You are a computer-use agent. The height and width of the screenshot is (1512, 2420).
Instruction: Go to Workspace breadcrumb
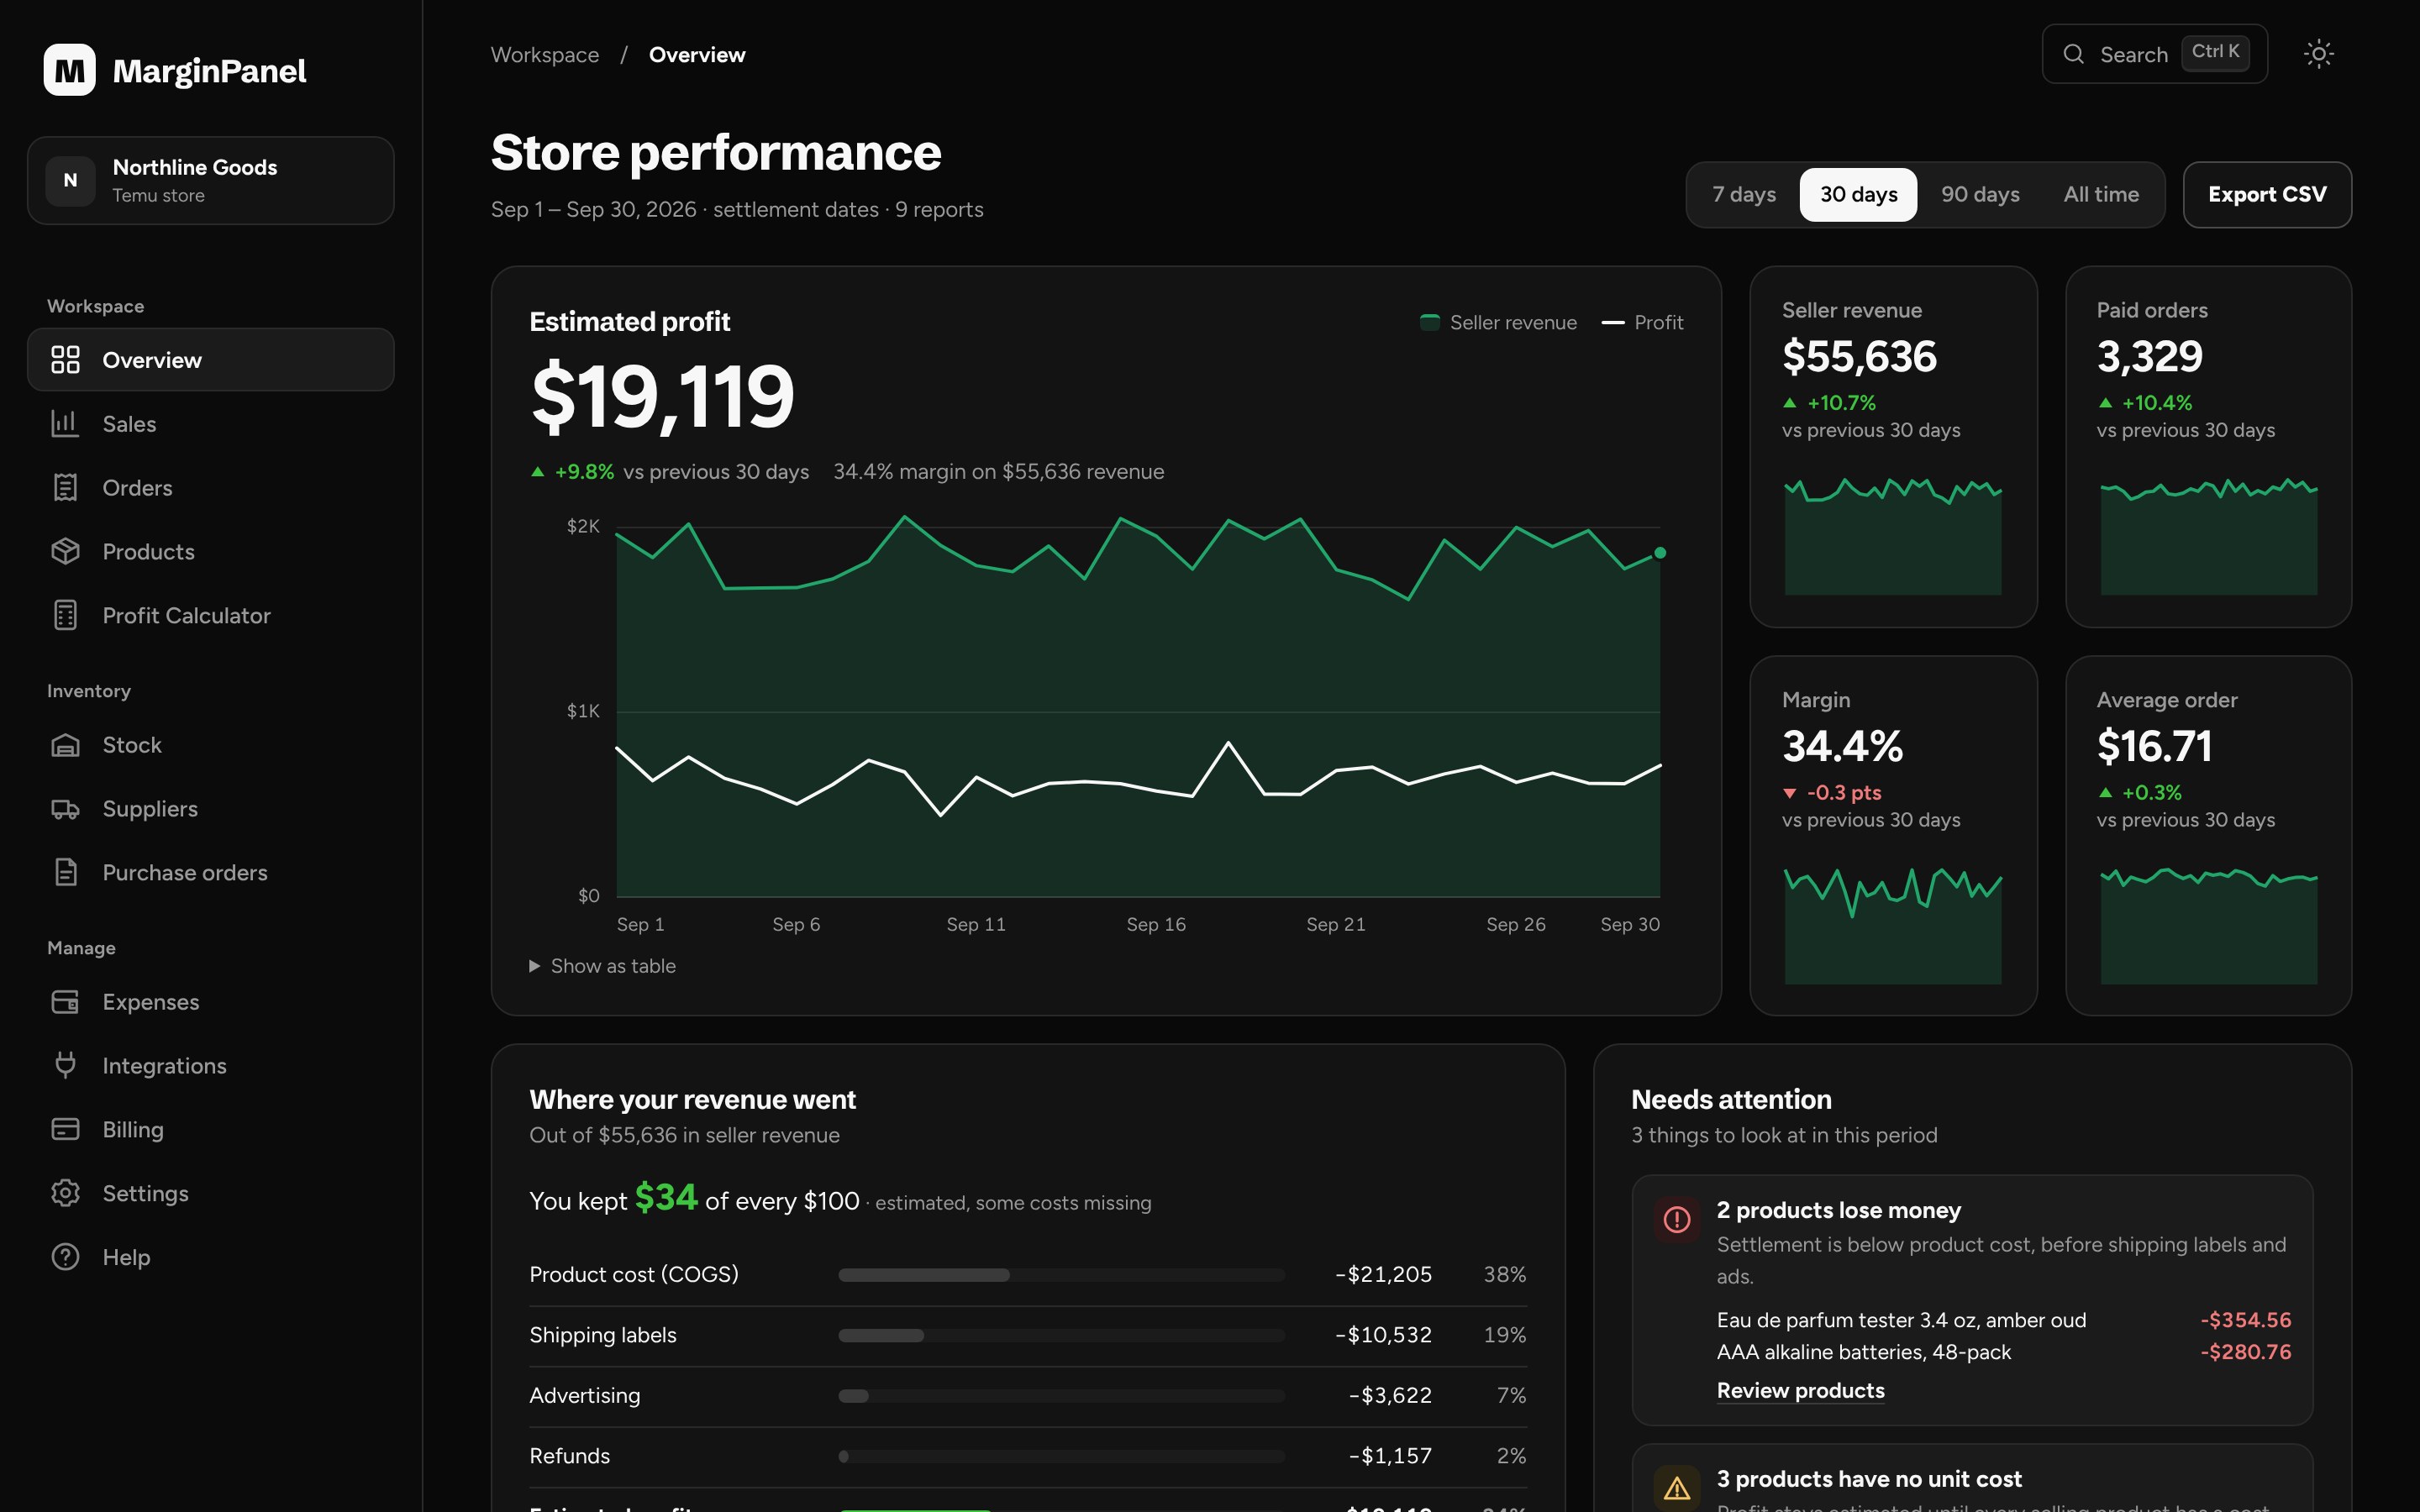point(545,55)
